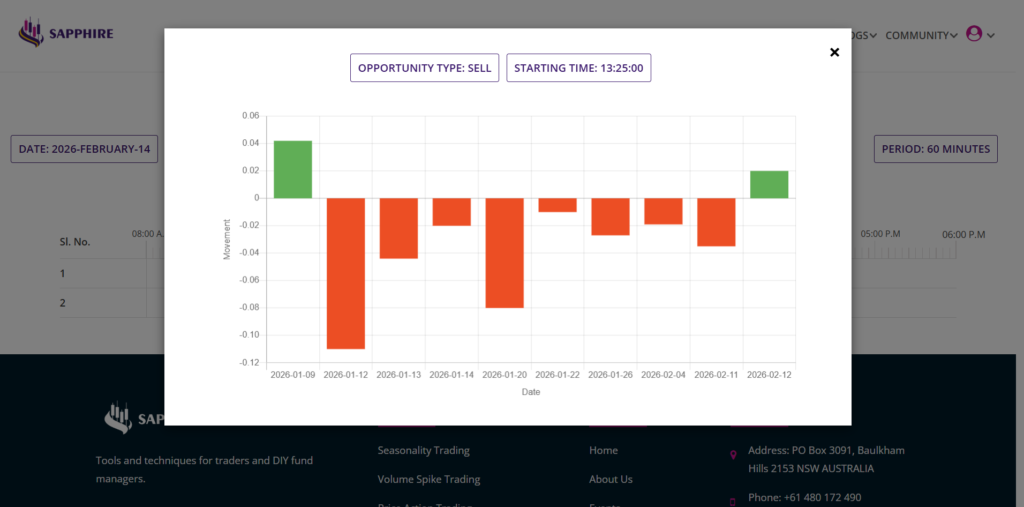This screenshot has height=507, width=1024.
Task: Select the green bar for 2026-01-09
Action: 293,169
